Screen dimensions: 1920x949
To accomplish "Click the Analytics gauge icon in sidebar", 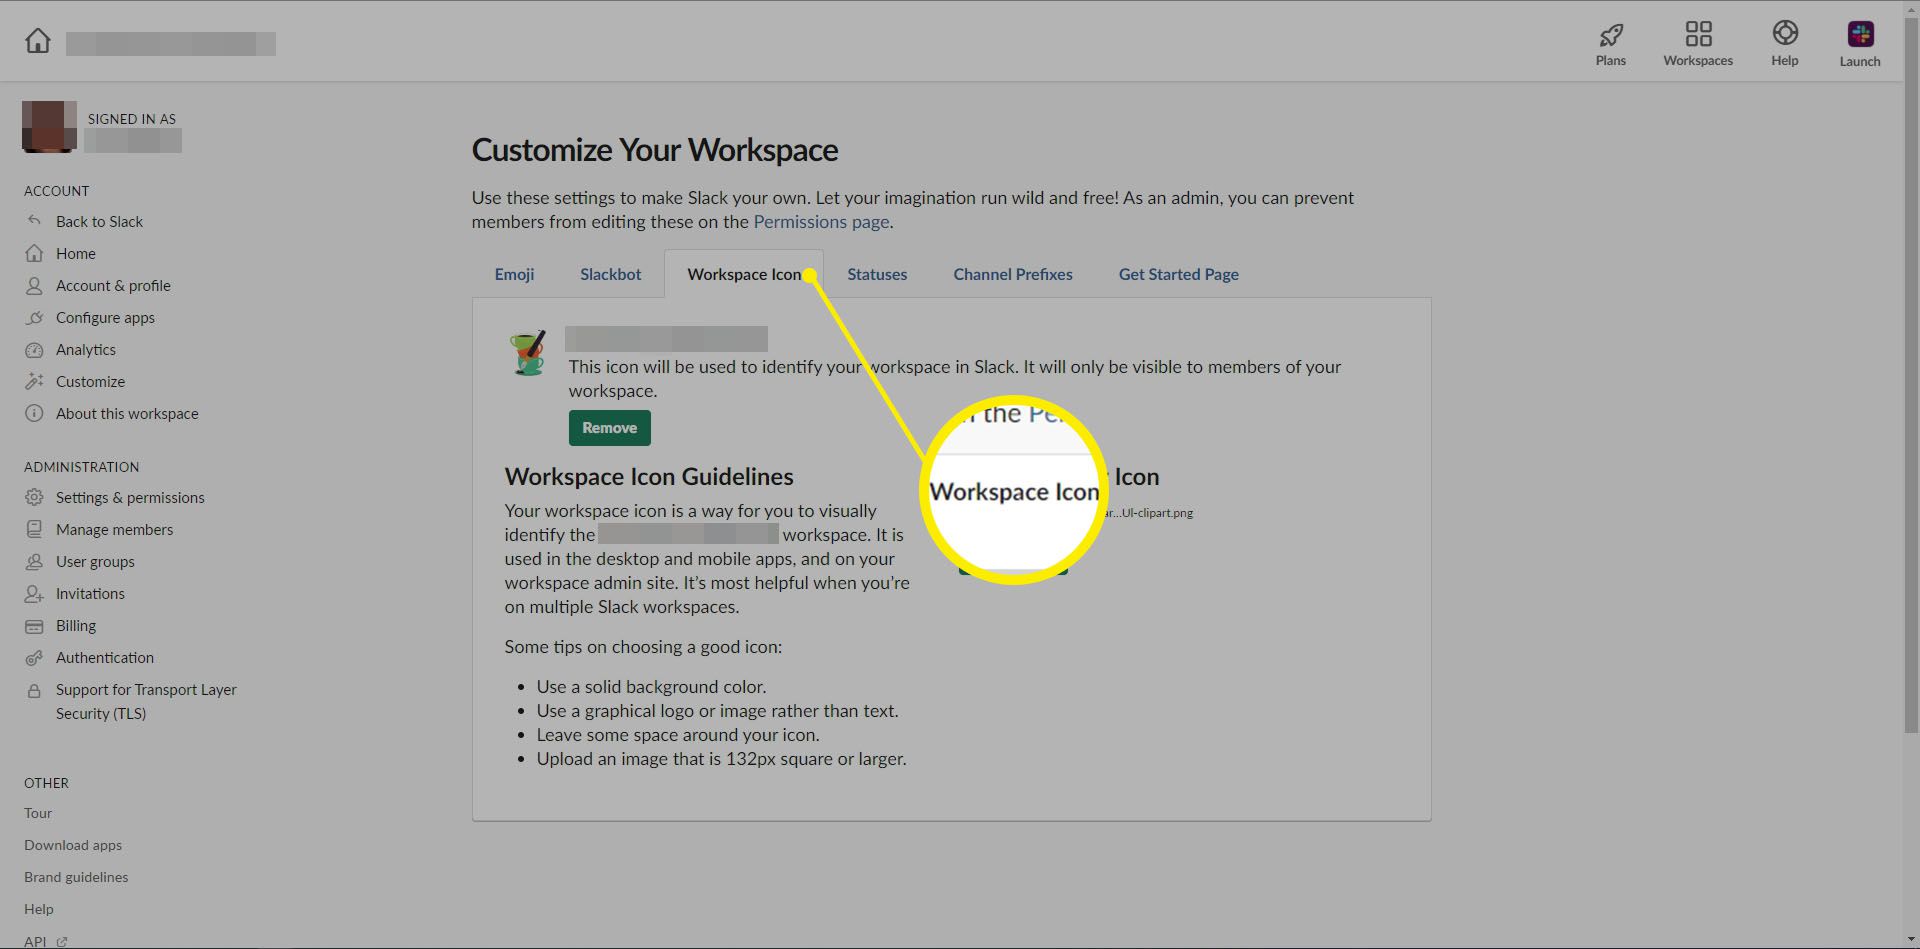I will [x=34, y=350].
